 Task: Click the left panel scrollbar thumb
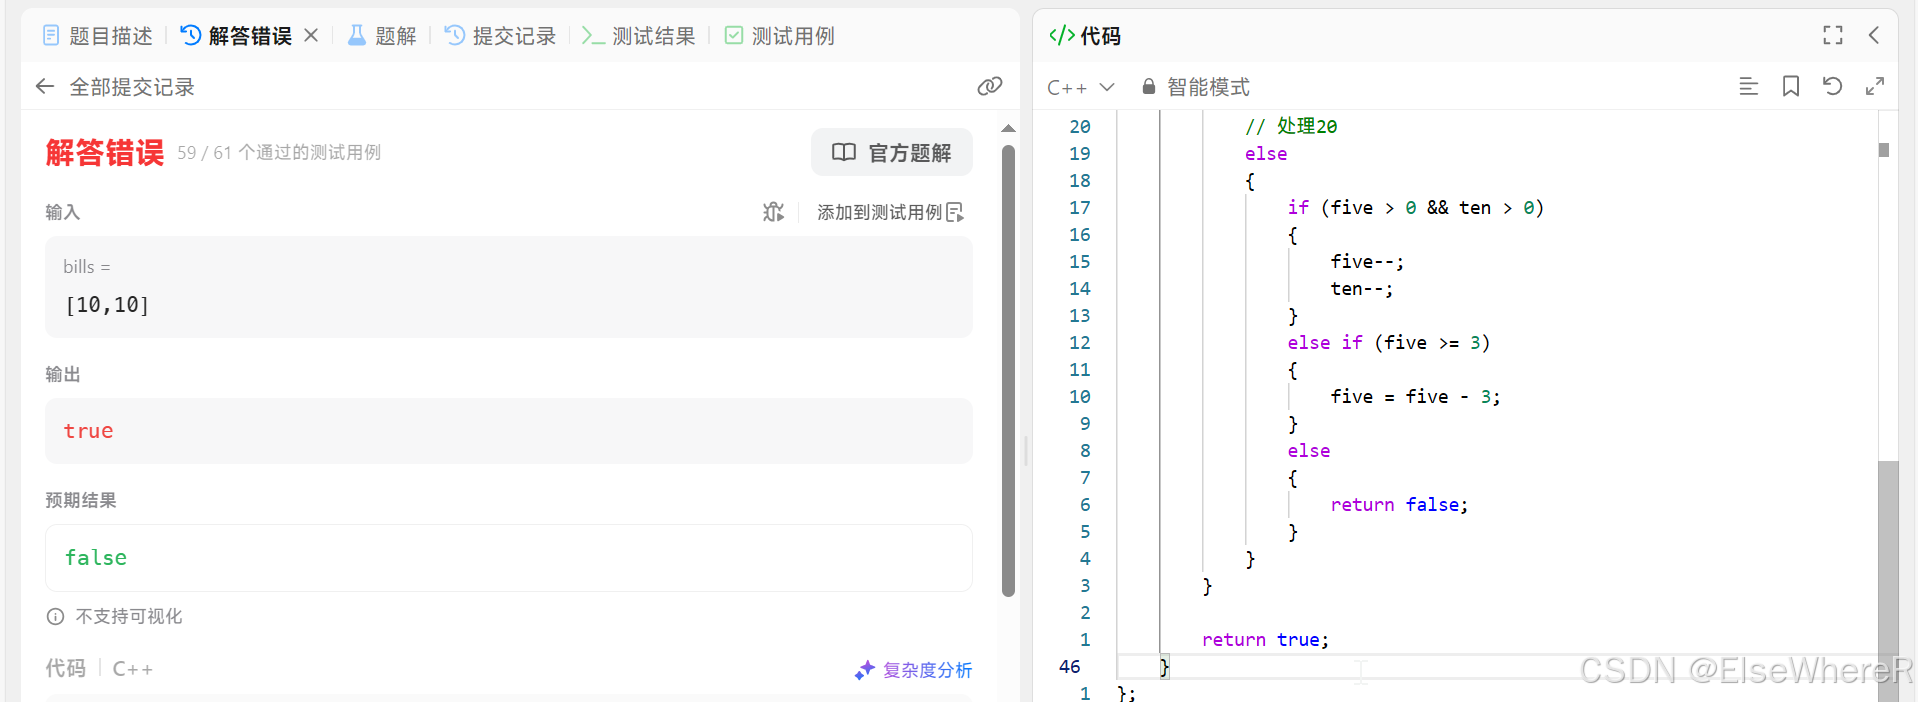tap(1008, 370)
